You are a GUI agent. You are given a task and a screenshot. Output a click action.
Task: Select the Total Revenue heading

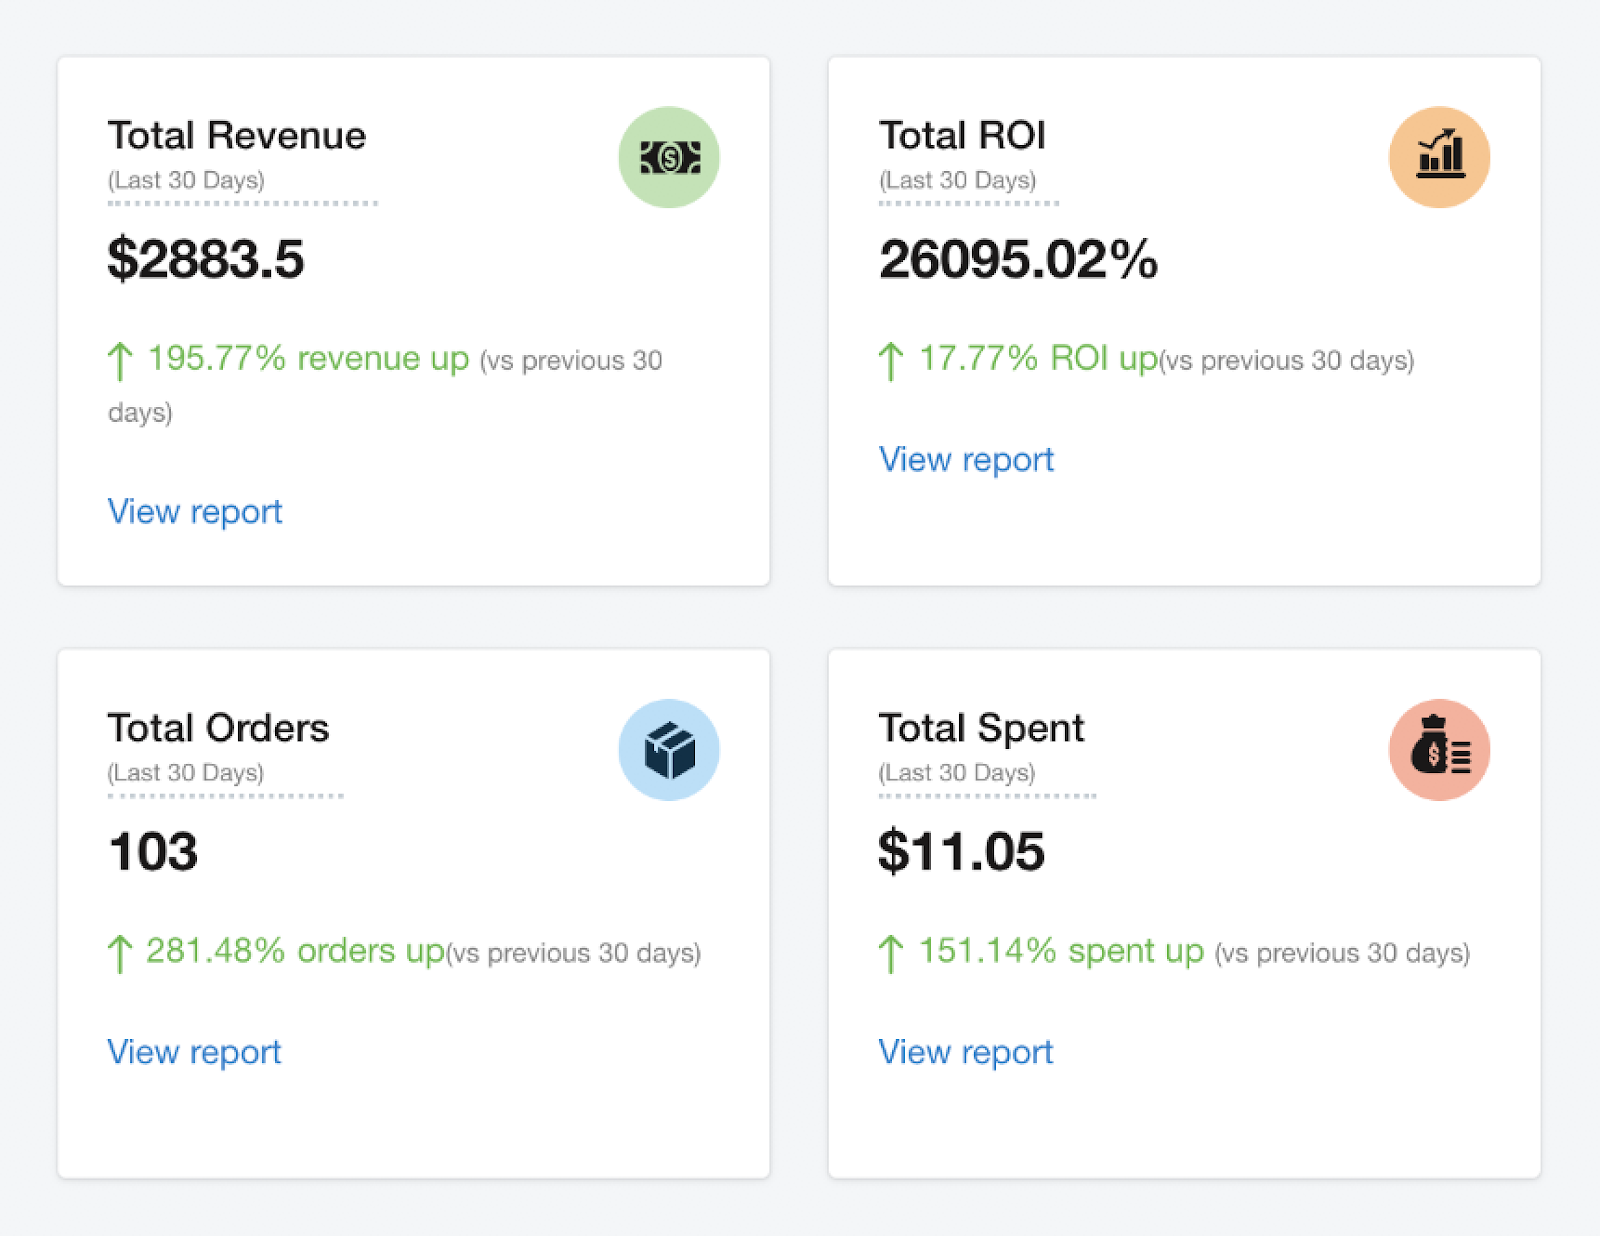(237, 135)
